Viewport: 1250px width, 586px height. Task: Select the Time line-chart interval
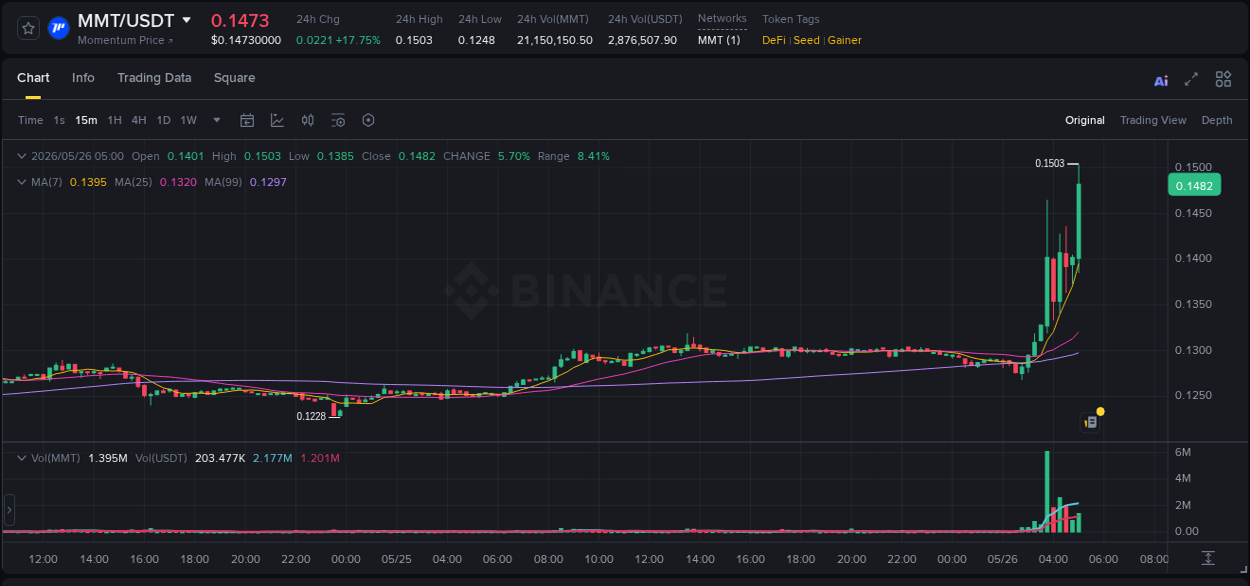click(31, 120)
